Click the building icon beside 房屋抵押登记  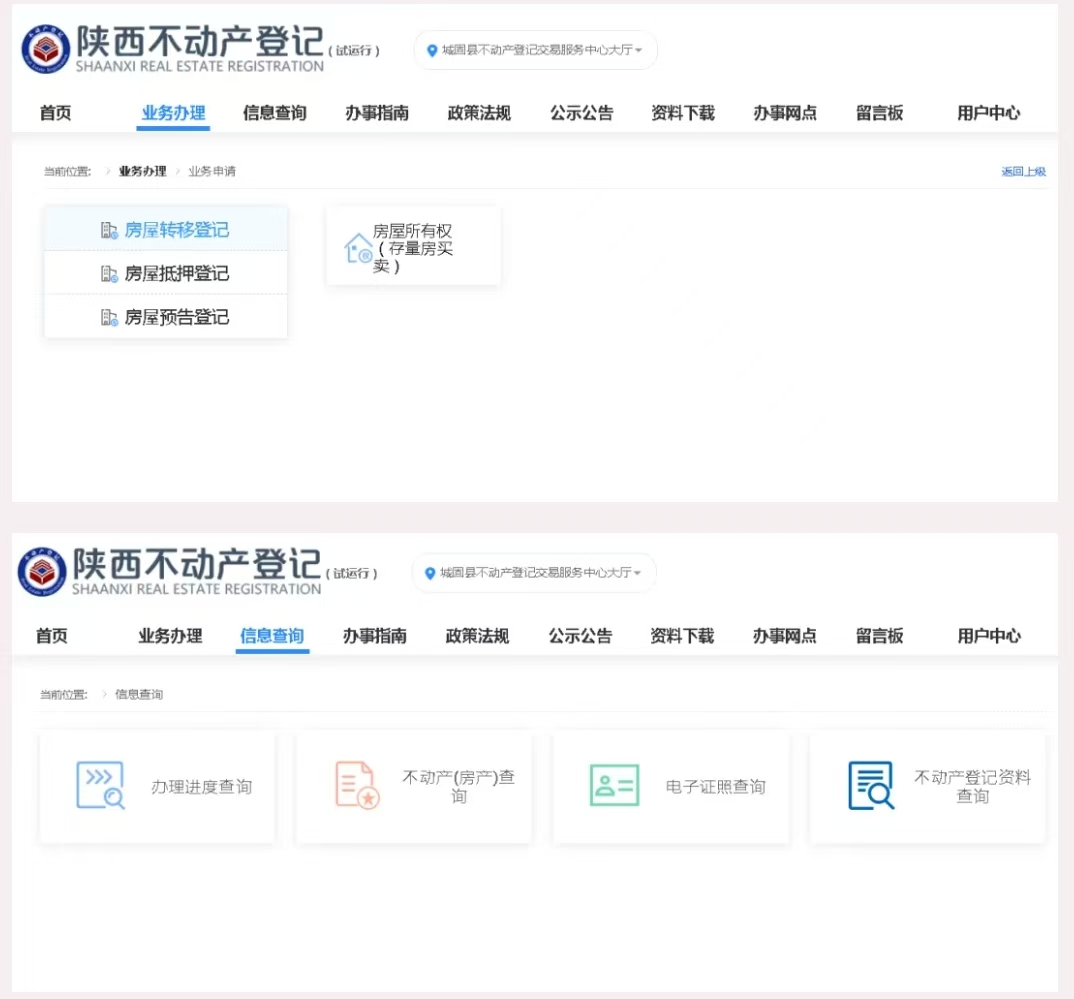click(109, 274)
